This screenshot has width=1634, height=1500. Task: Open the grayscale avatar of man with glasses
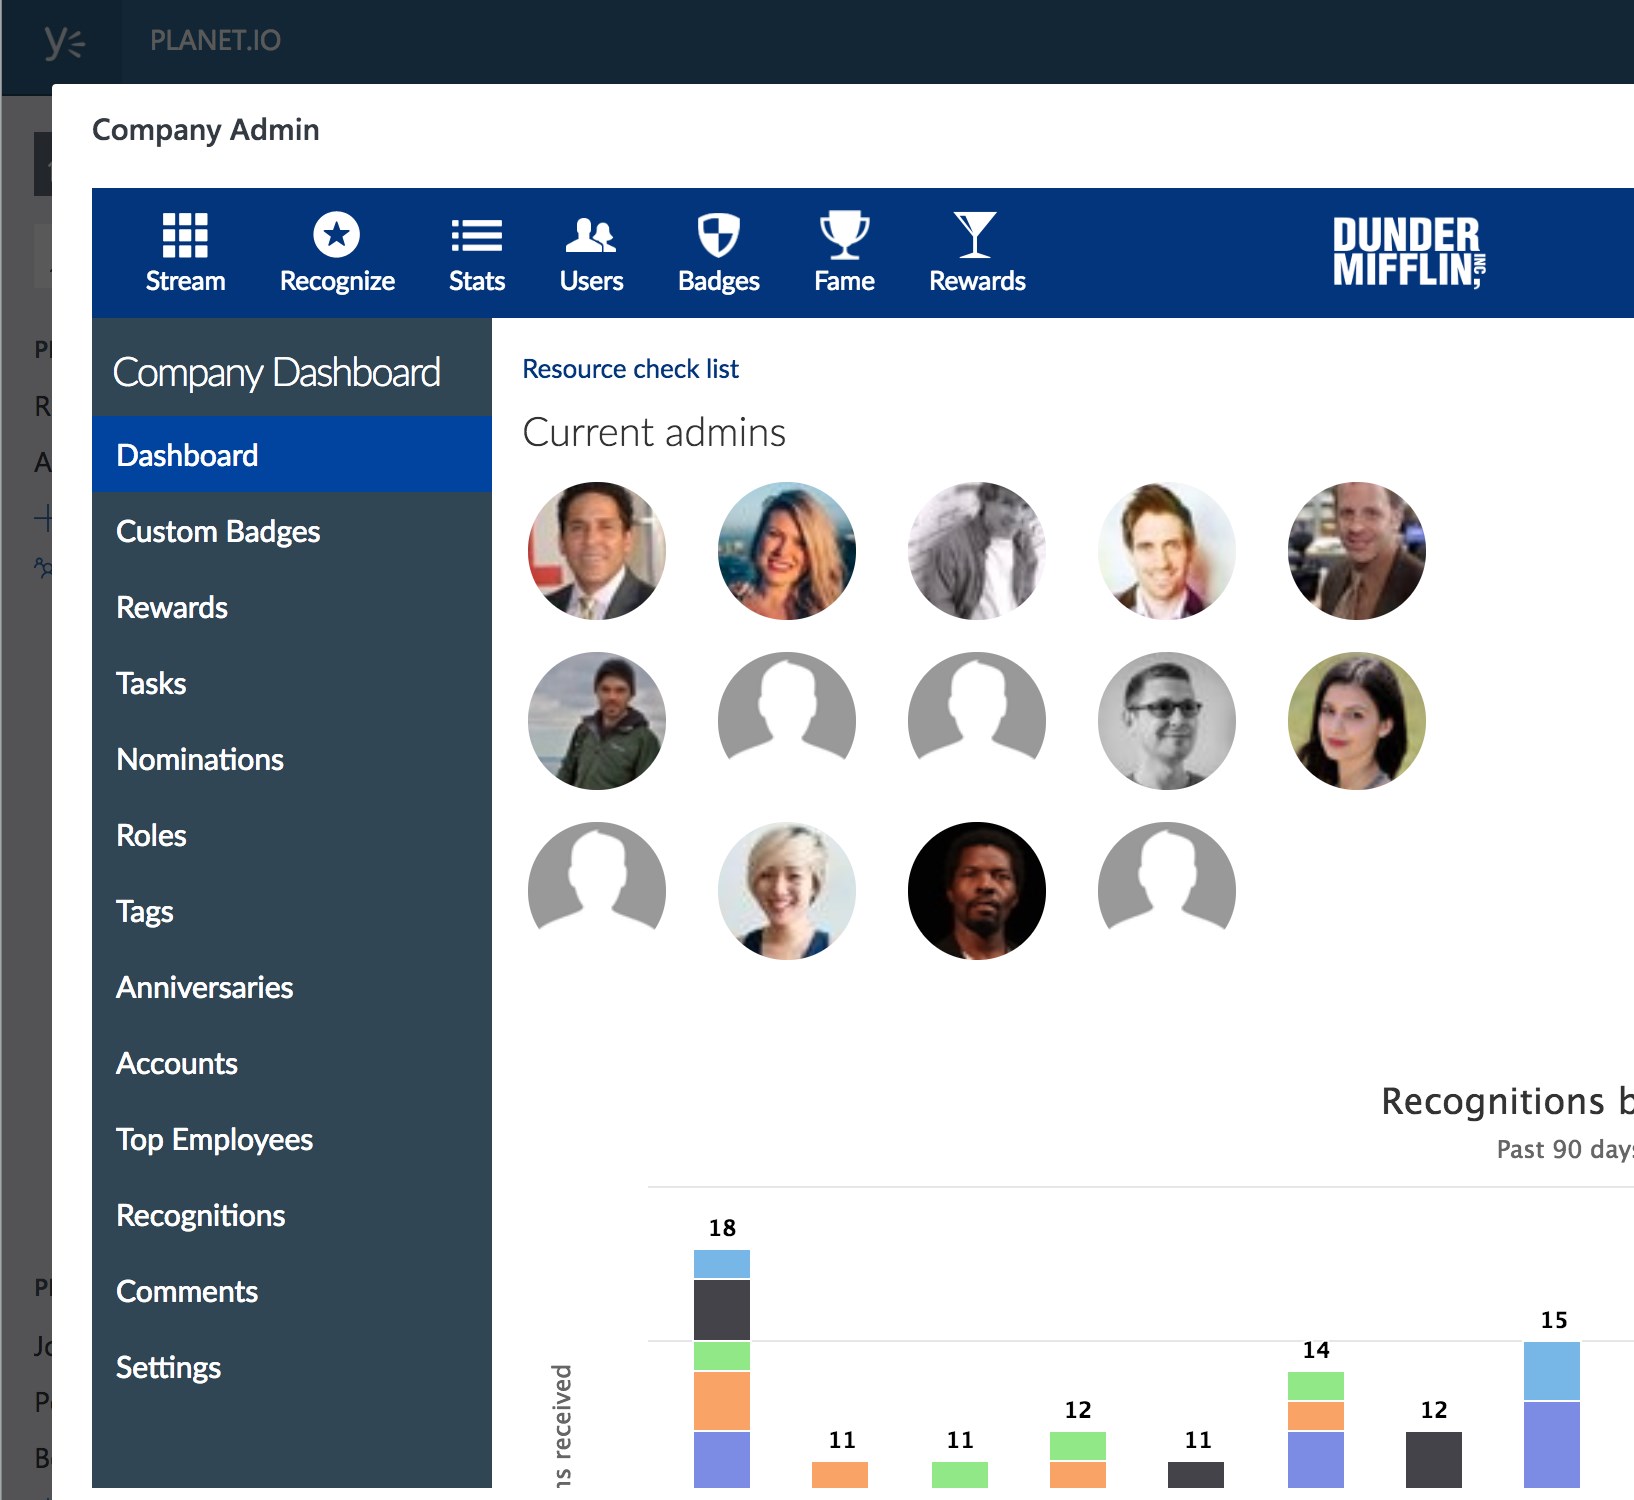click(x=1167, y=721)
